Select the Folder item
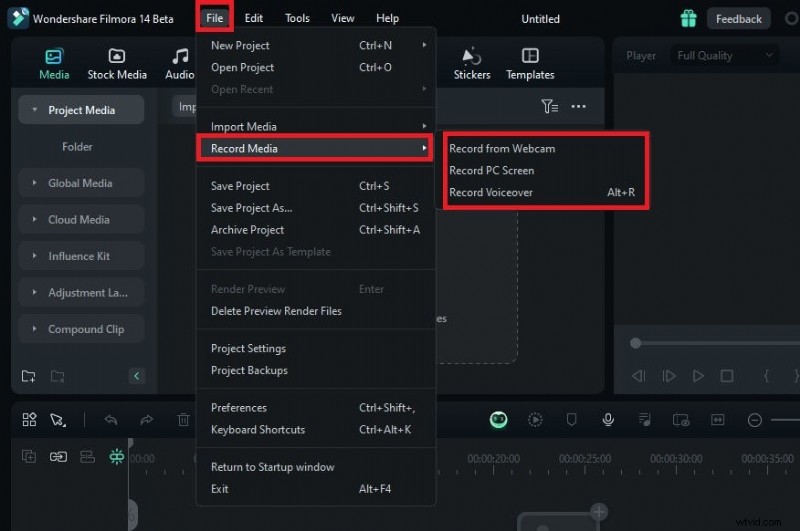 [77, 147]
